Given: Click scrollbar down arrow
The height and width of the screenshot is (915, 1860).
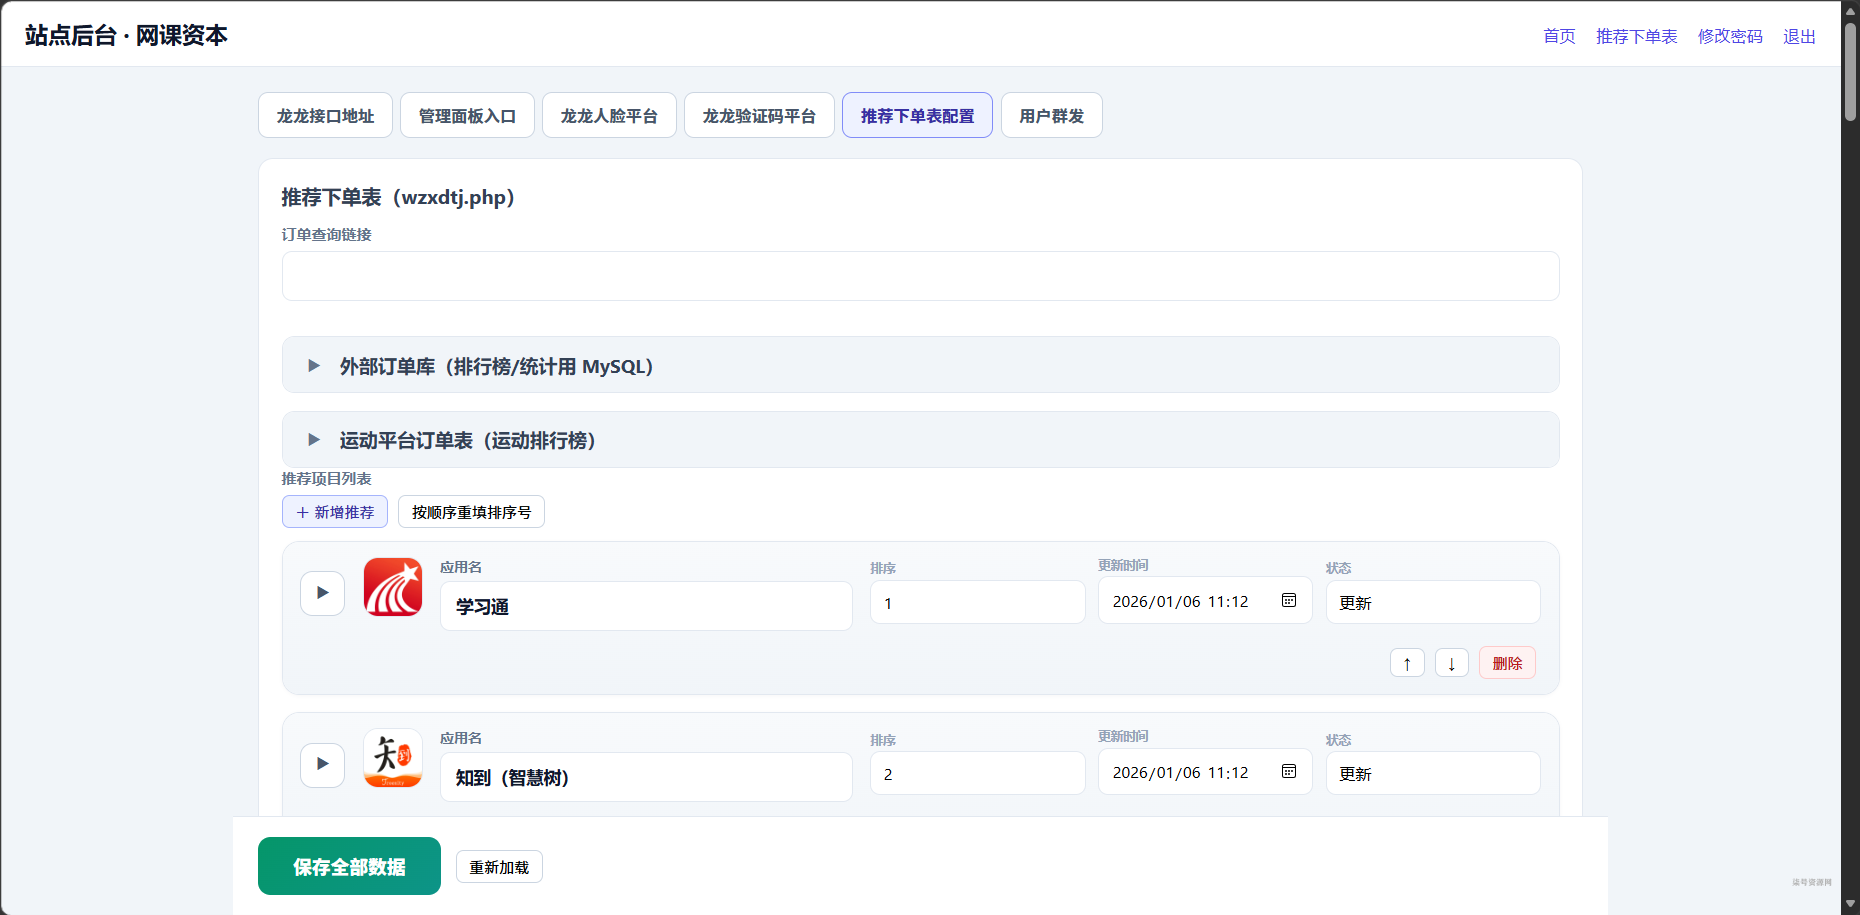Looking at the screenshot, I should point(1850,904).
